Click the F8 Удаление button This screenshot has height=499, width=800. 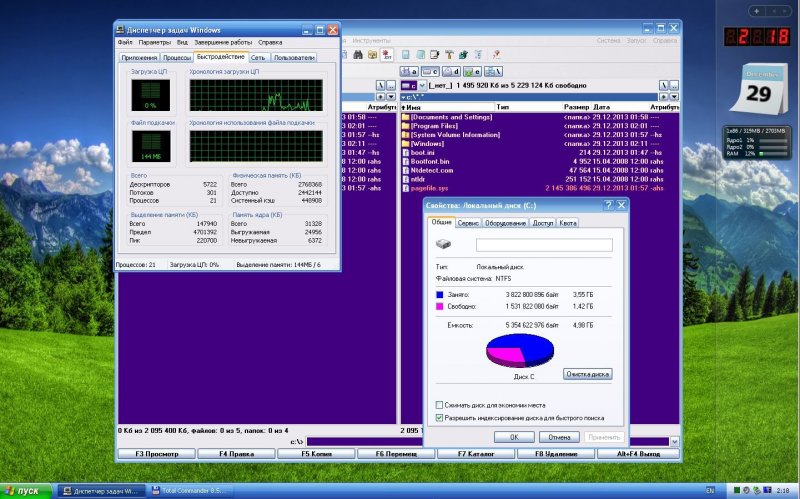tap(556, 454)
